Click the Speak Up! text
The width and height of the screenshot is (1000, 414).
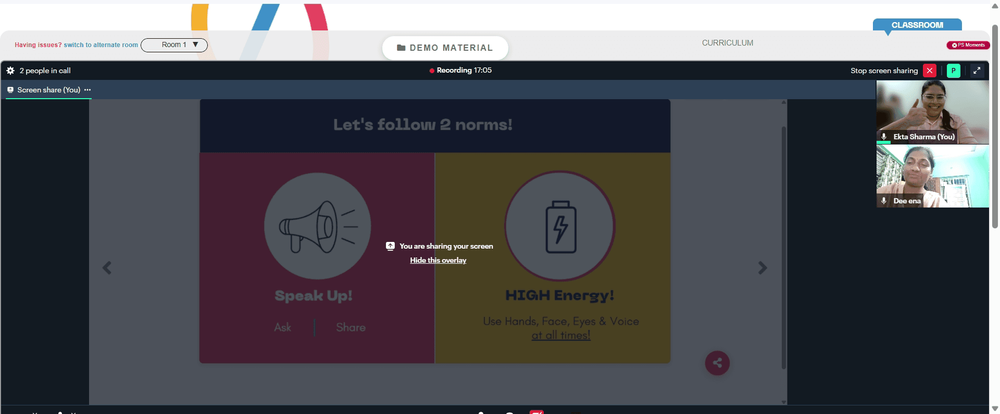pos(313,296)
